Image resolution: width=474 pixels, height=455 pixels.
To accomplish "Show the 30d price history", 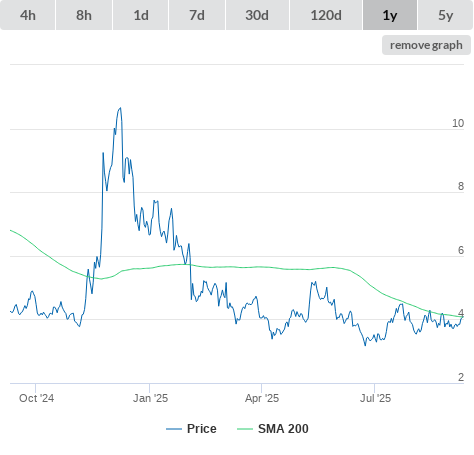I will 257,15.
